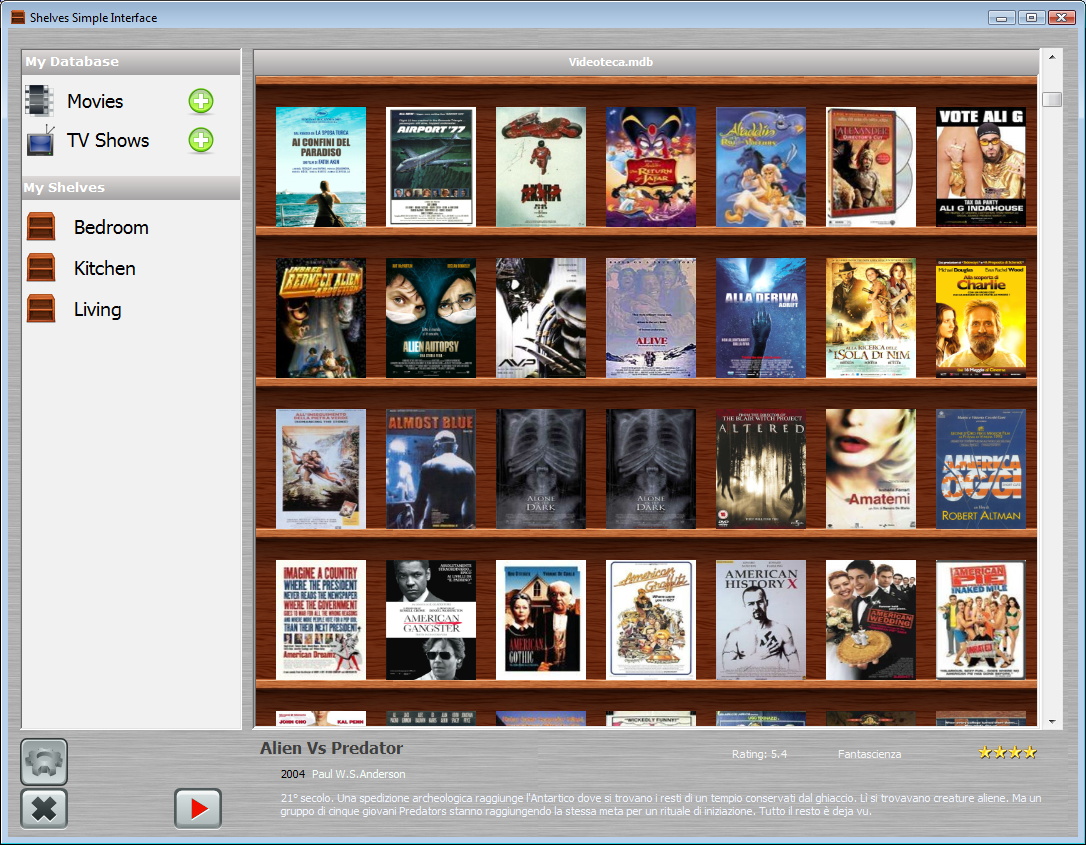Image resolution: width=1086 pixels, height=845 pixels.
Task: Click the Movies film strip icon
Action: 39,101
